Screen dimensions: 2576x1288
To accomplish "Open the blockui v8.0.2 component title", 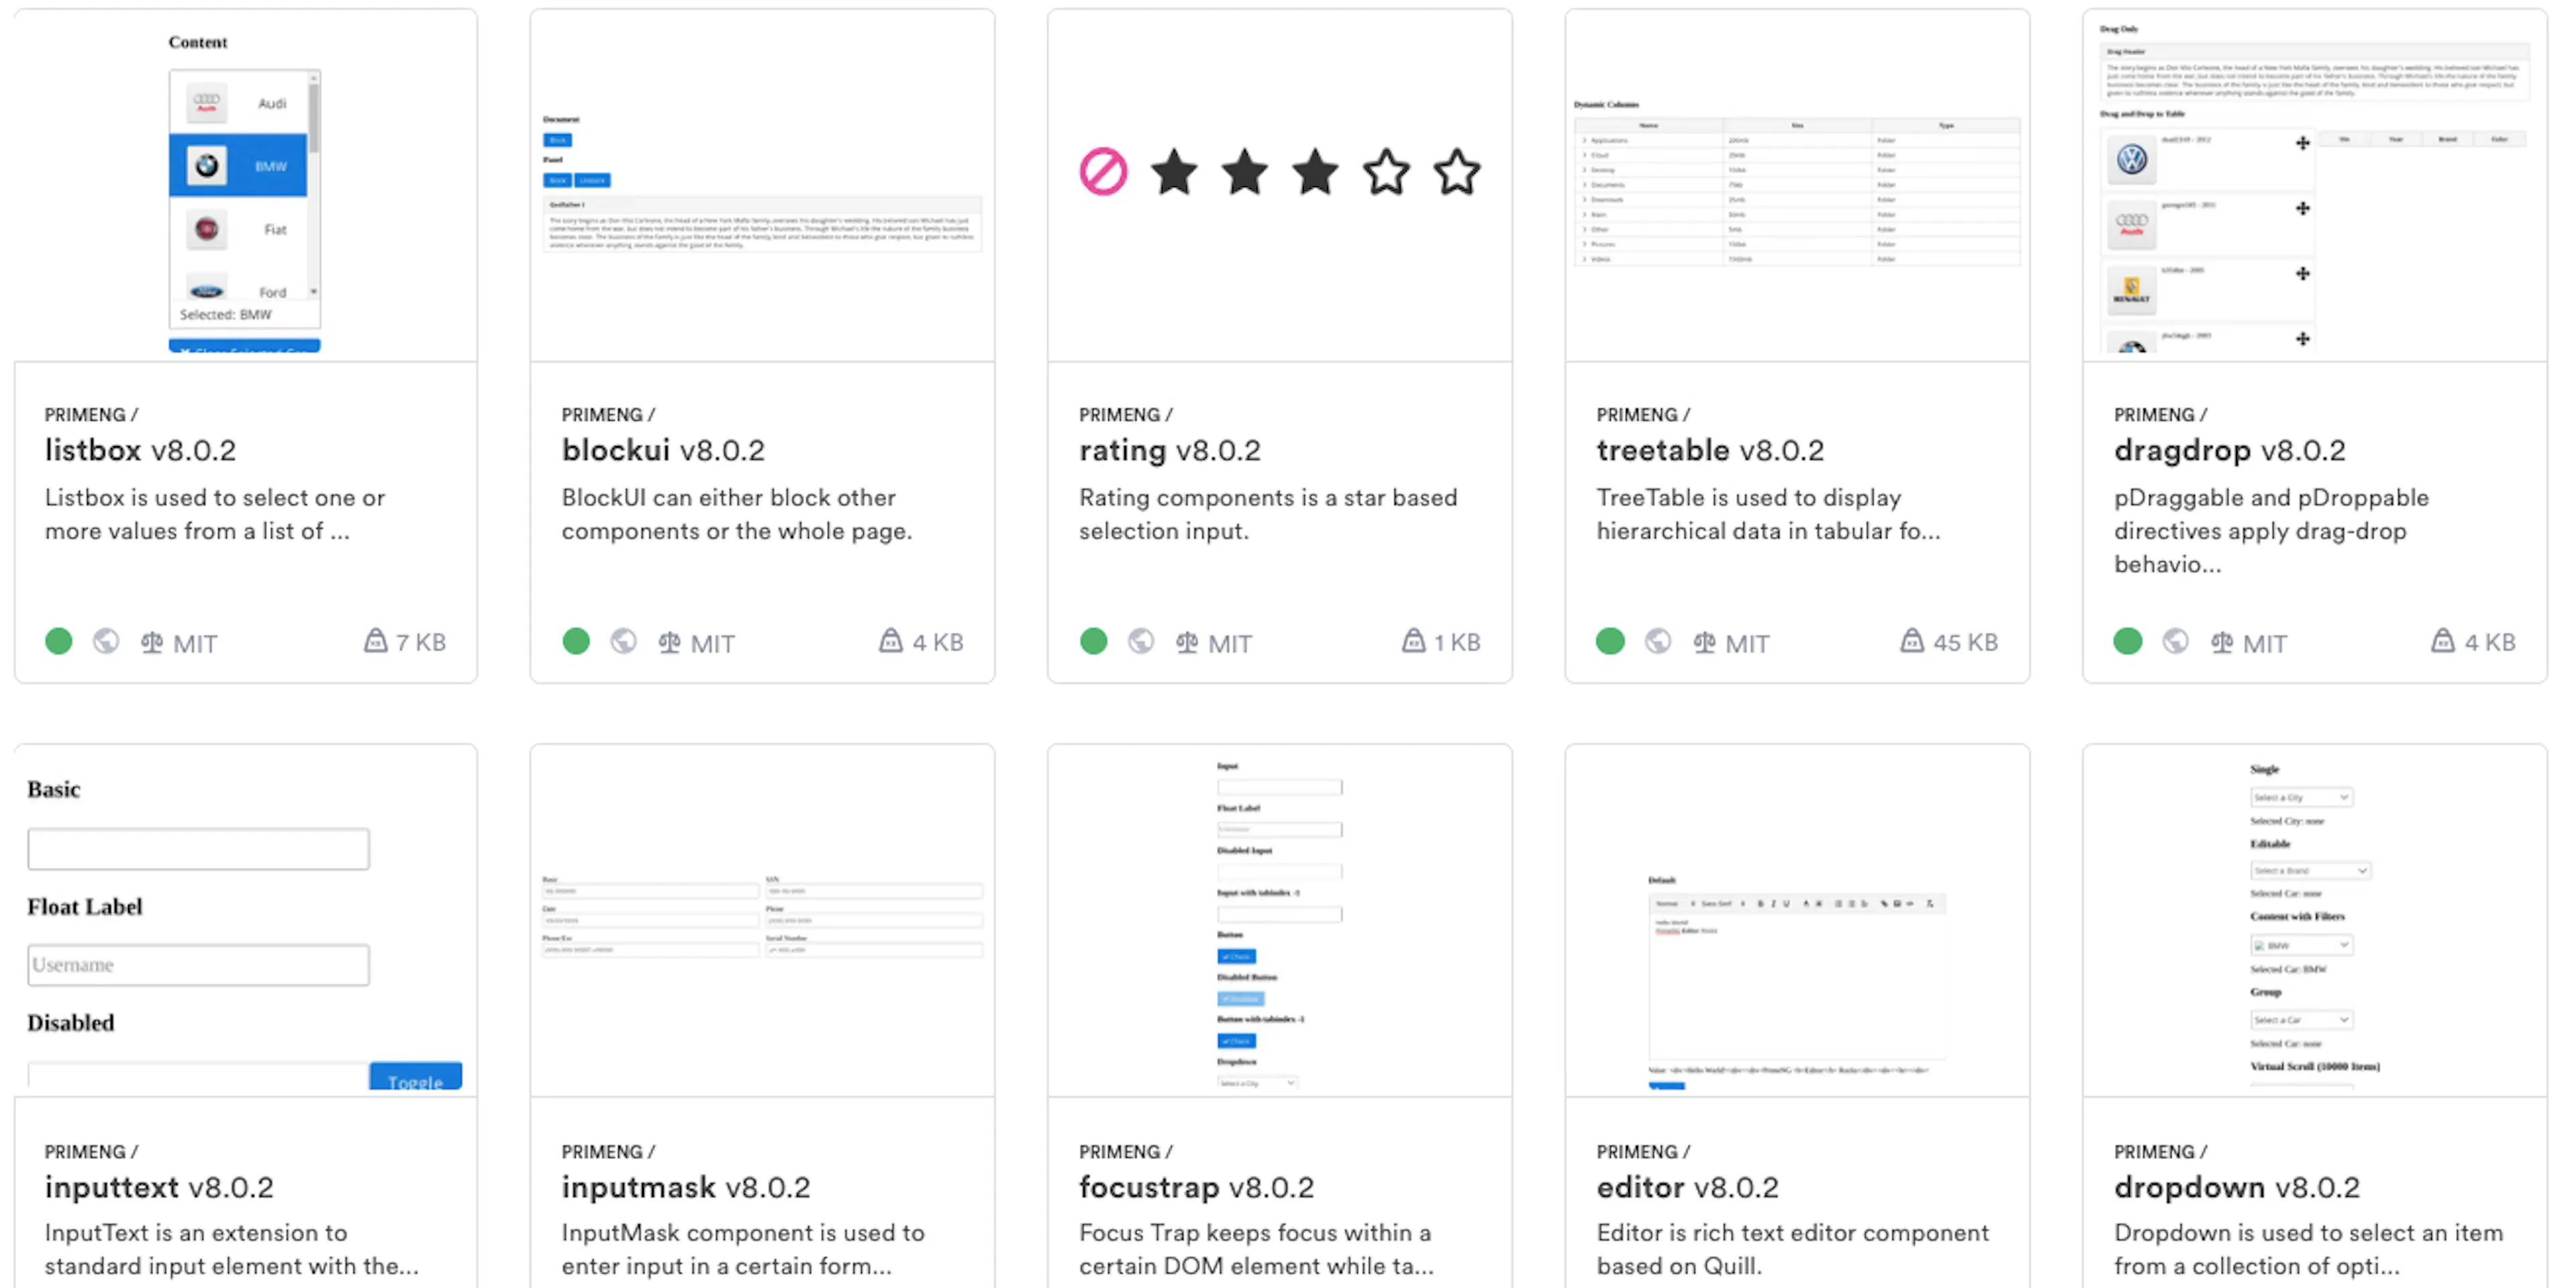I will [663, 451].
